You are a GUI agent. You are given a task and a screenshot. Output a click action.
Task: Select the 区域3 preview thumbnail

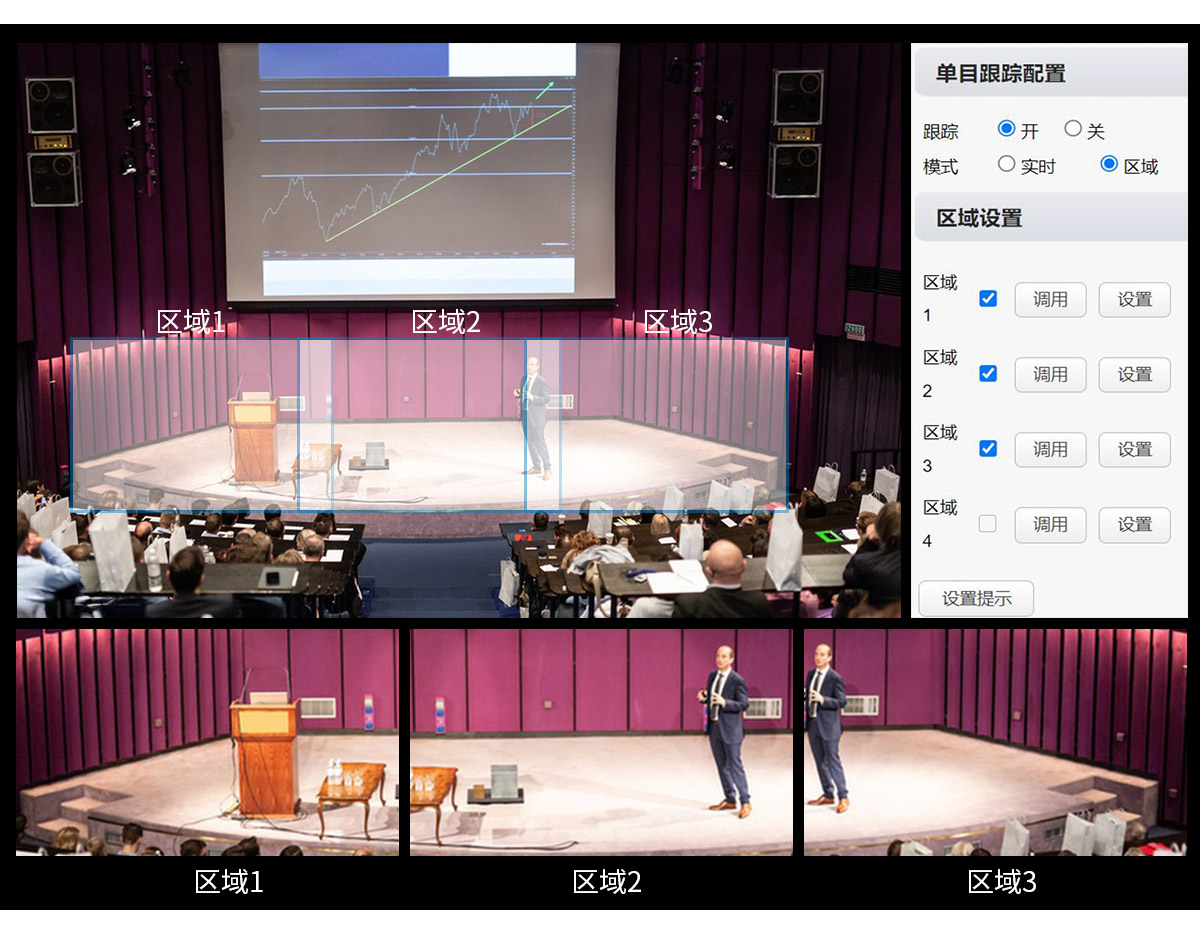pyautogui.click(x=995, y=742)
